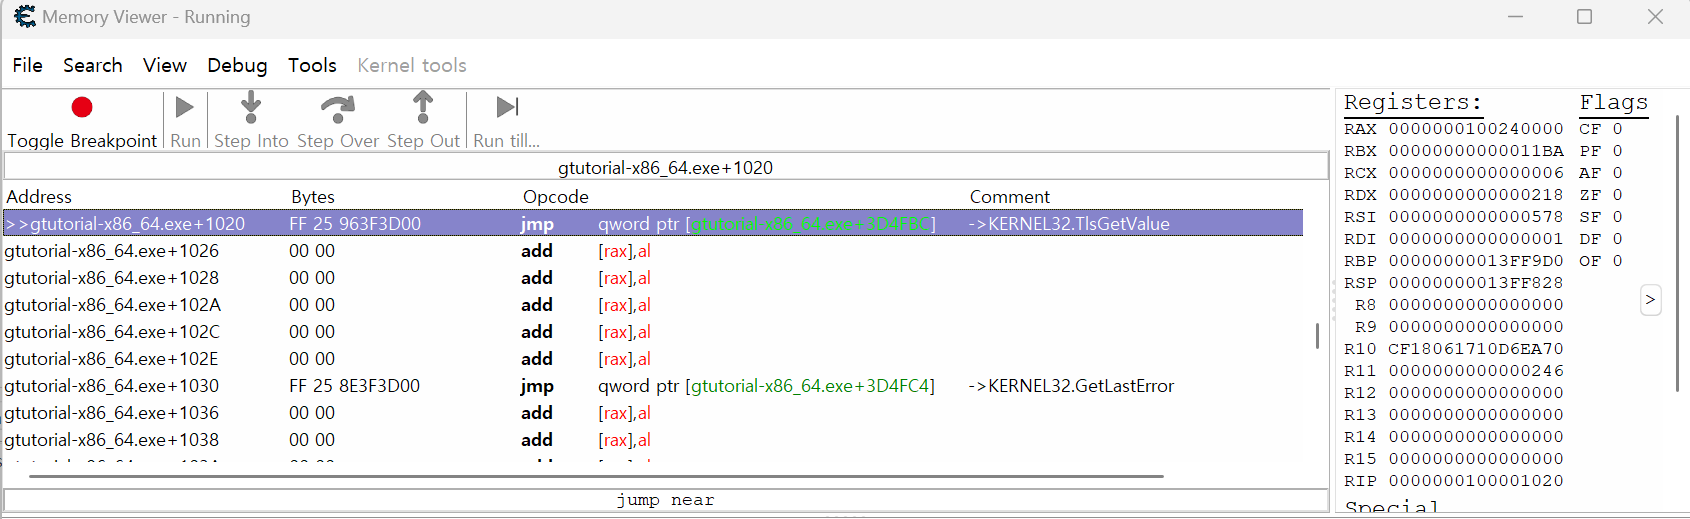Click the disassembler vertical scrollbar thumb
This screenshot has width=1690, height=519.
[x=1317, y=336]
